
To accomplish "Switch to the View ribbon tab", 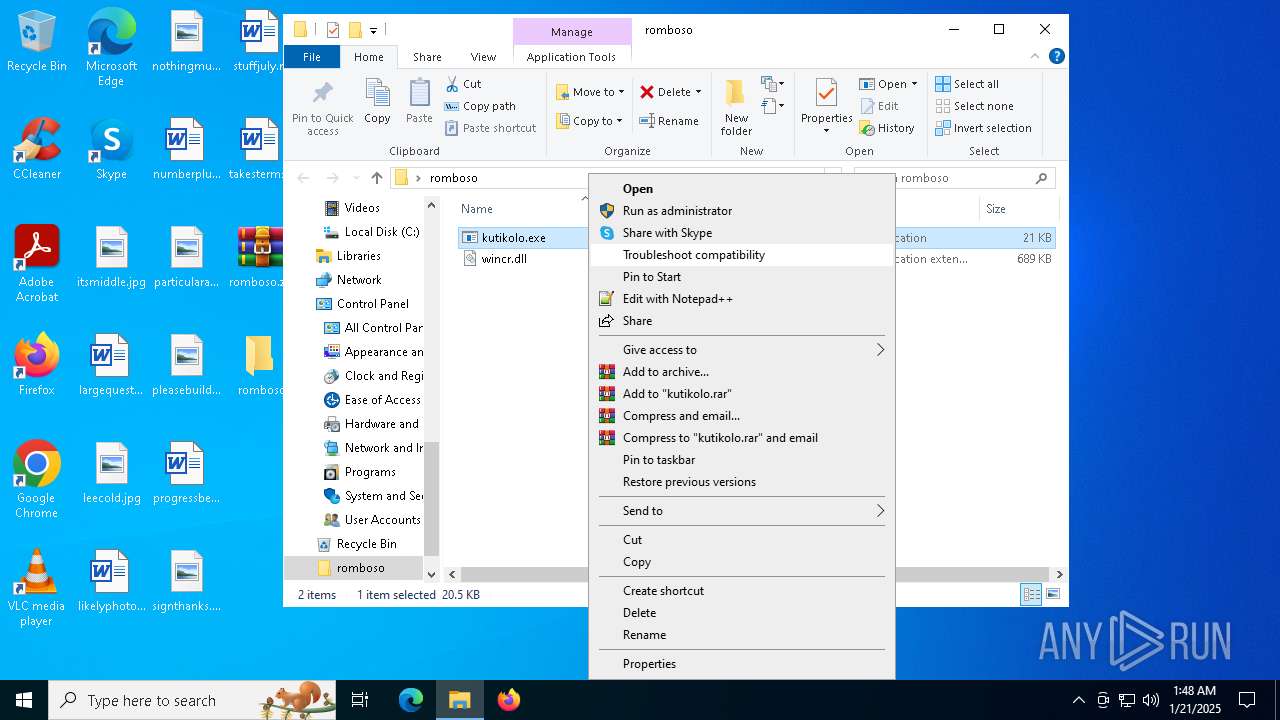I will [x=483, y=57].
